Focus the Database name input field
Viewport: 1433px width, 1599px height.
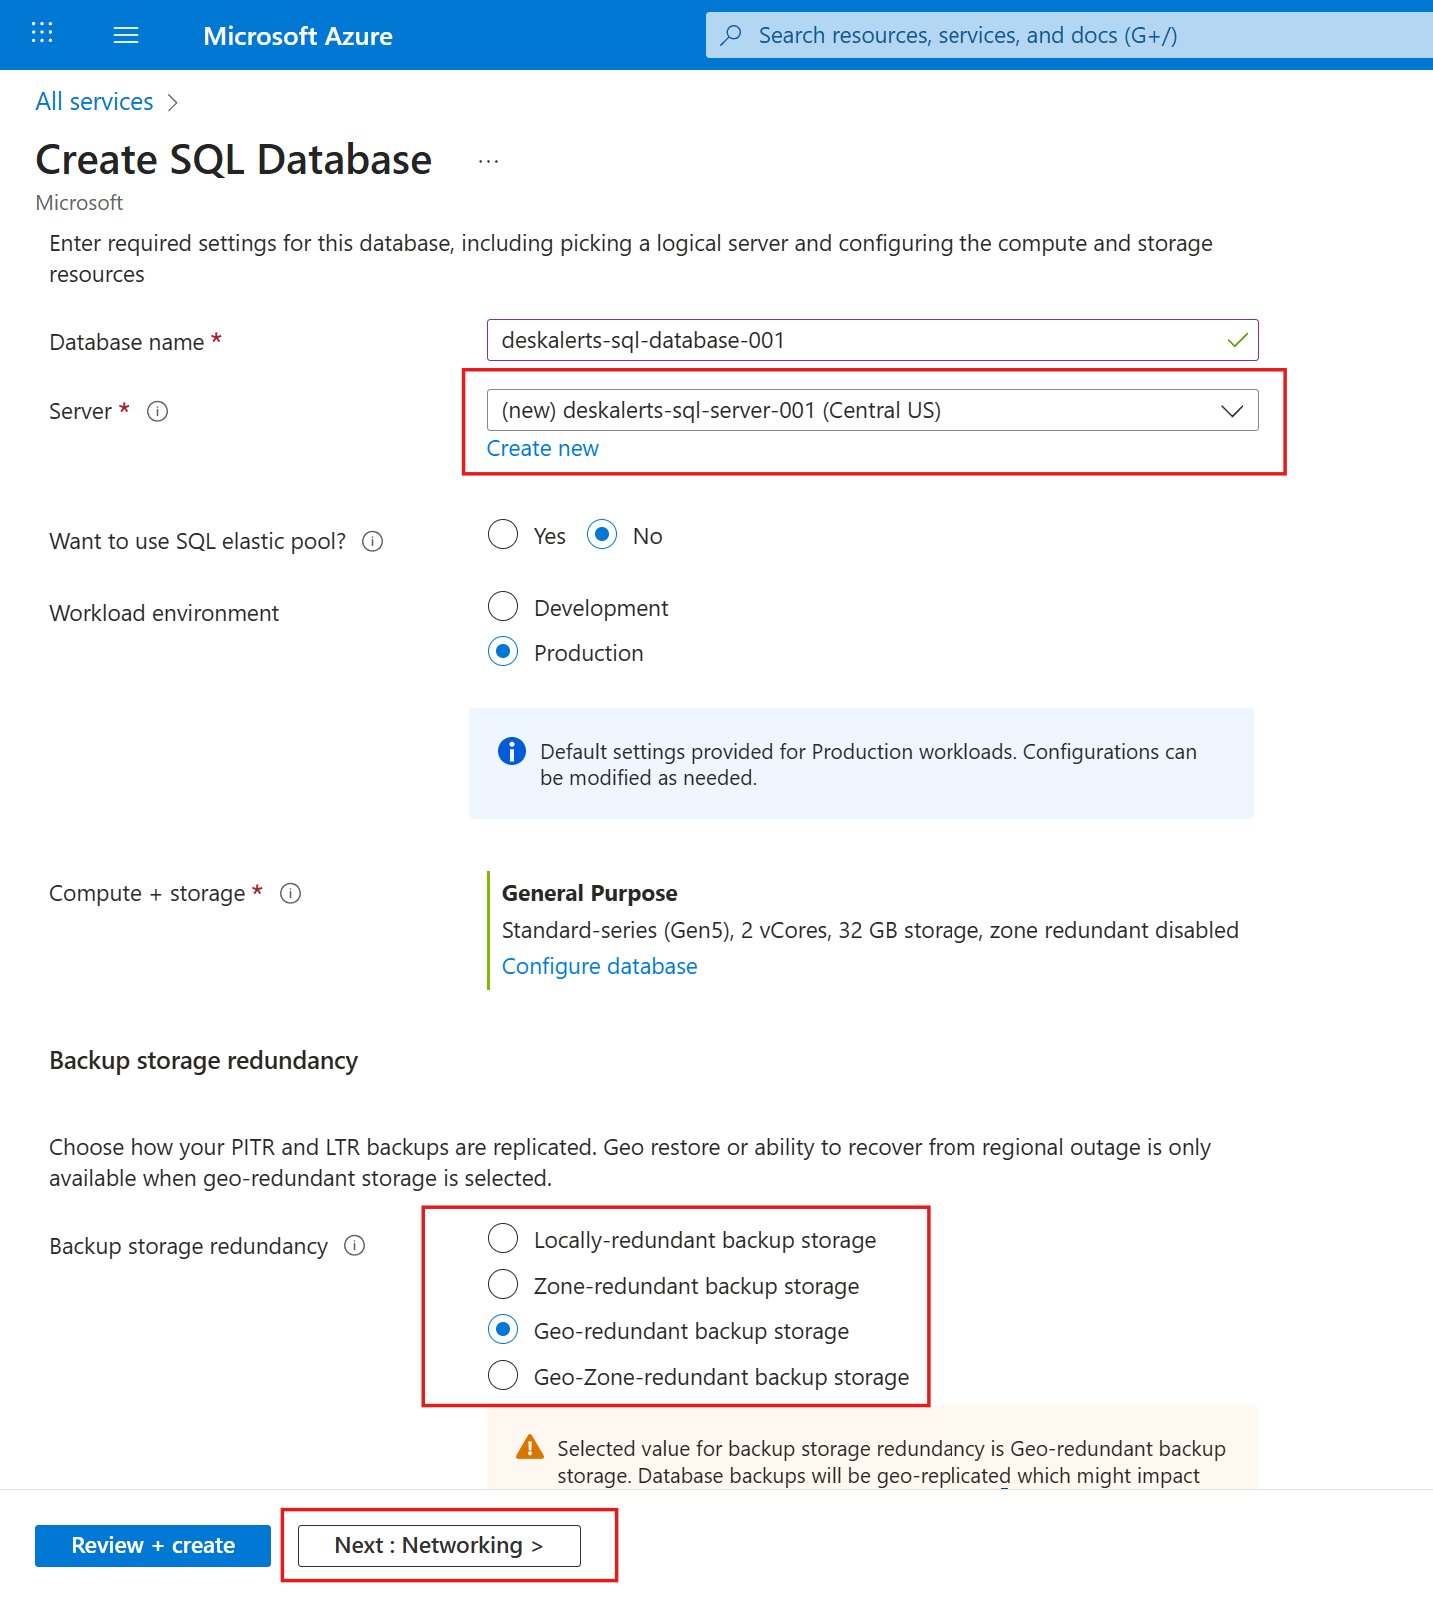click(x=872, y=340)
